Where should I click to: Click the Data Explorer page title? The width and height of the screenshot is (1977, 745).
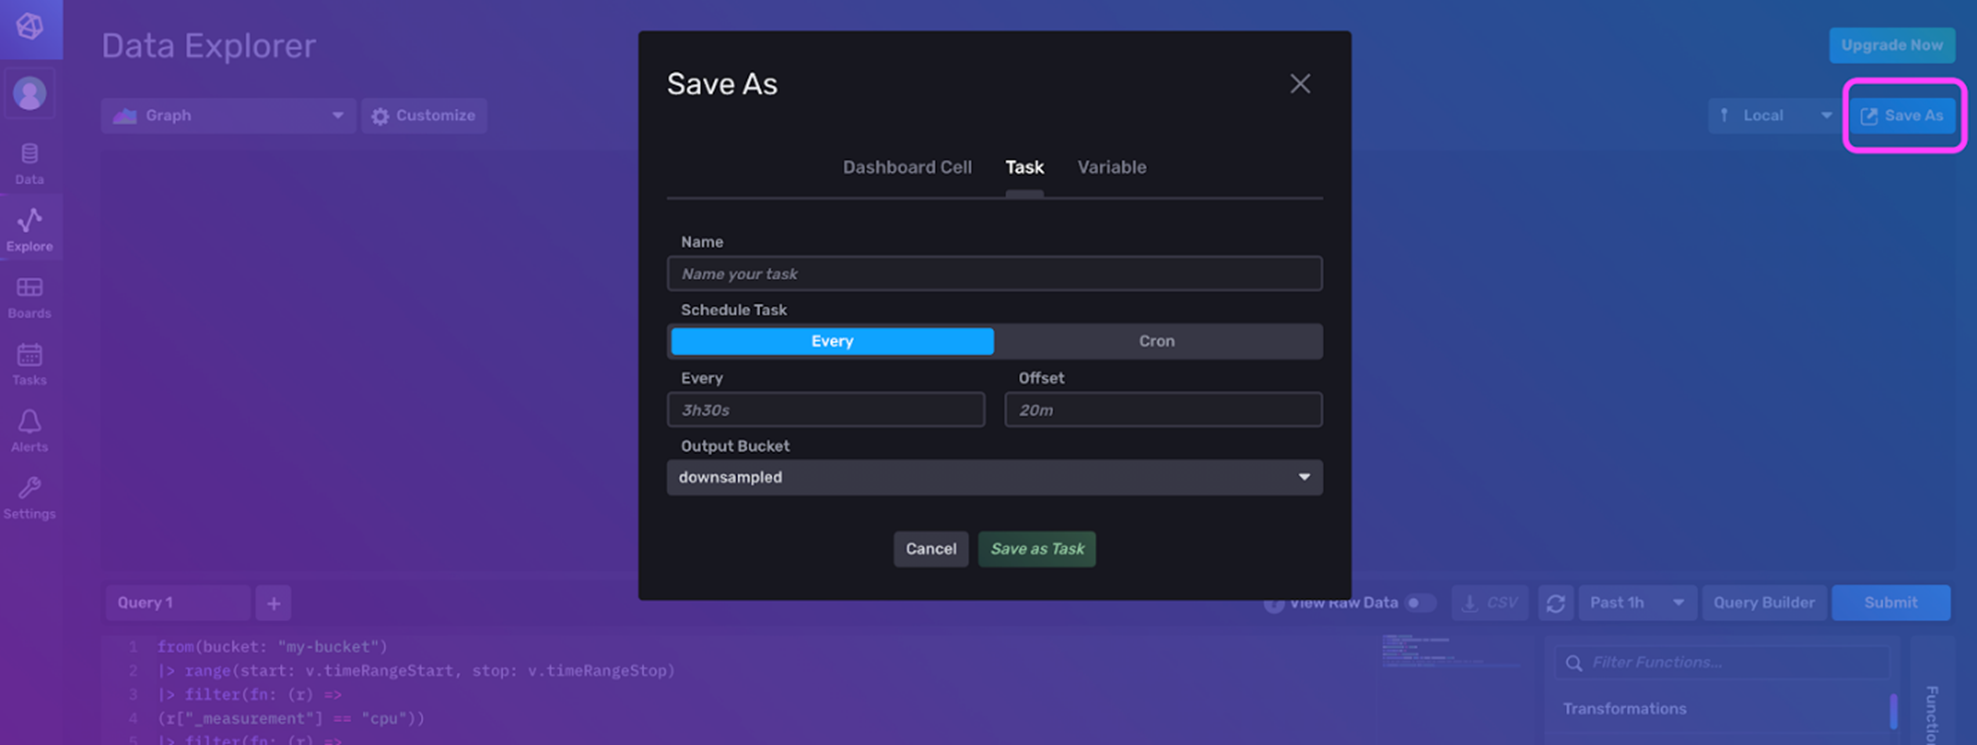point(208,46)
